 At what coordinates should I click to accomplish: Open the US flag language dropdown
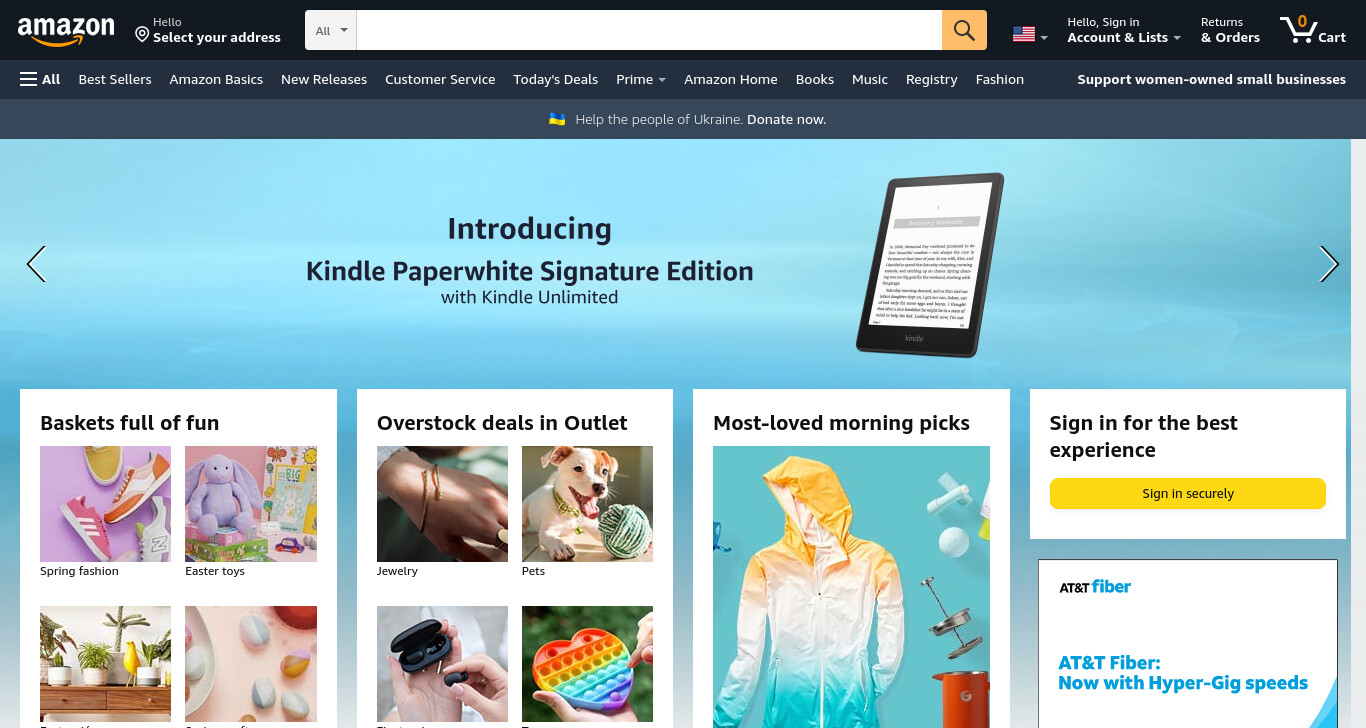pos(1030,35)
